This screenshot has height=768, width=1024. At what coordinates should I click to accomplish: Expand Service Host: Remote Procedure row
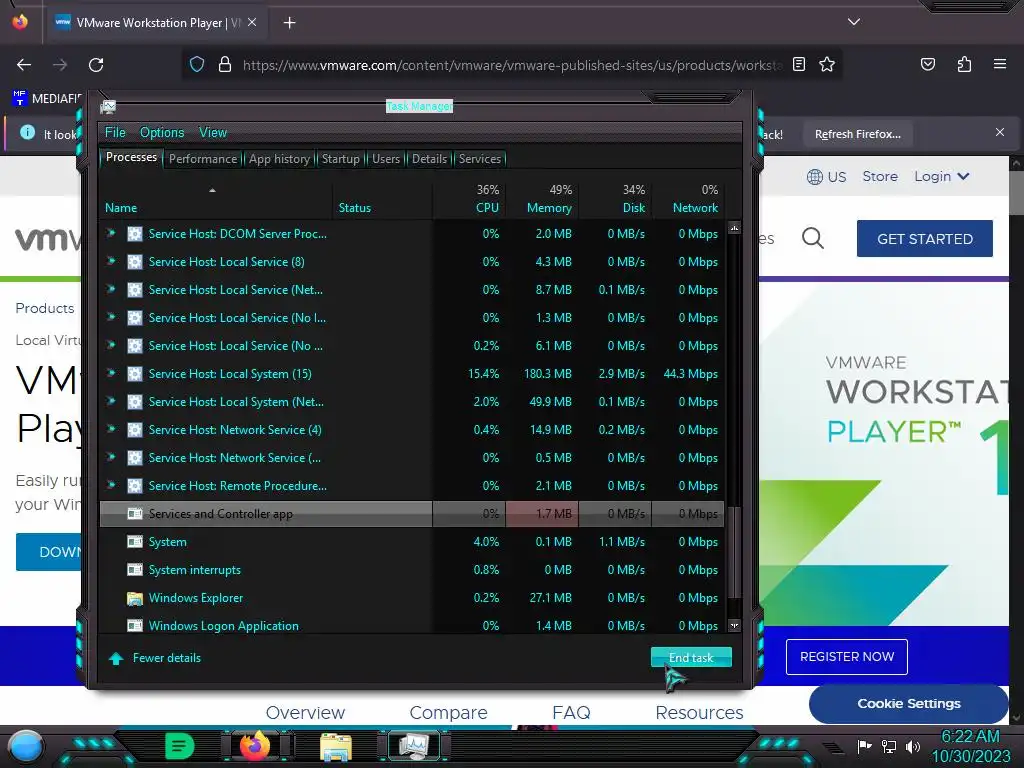pos(111,485)
